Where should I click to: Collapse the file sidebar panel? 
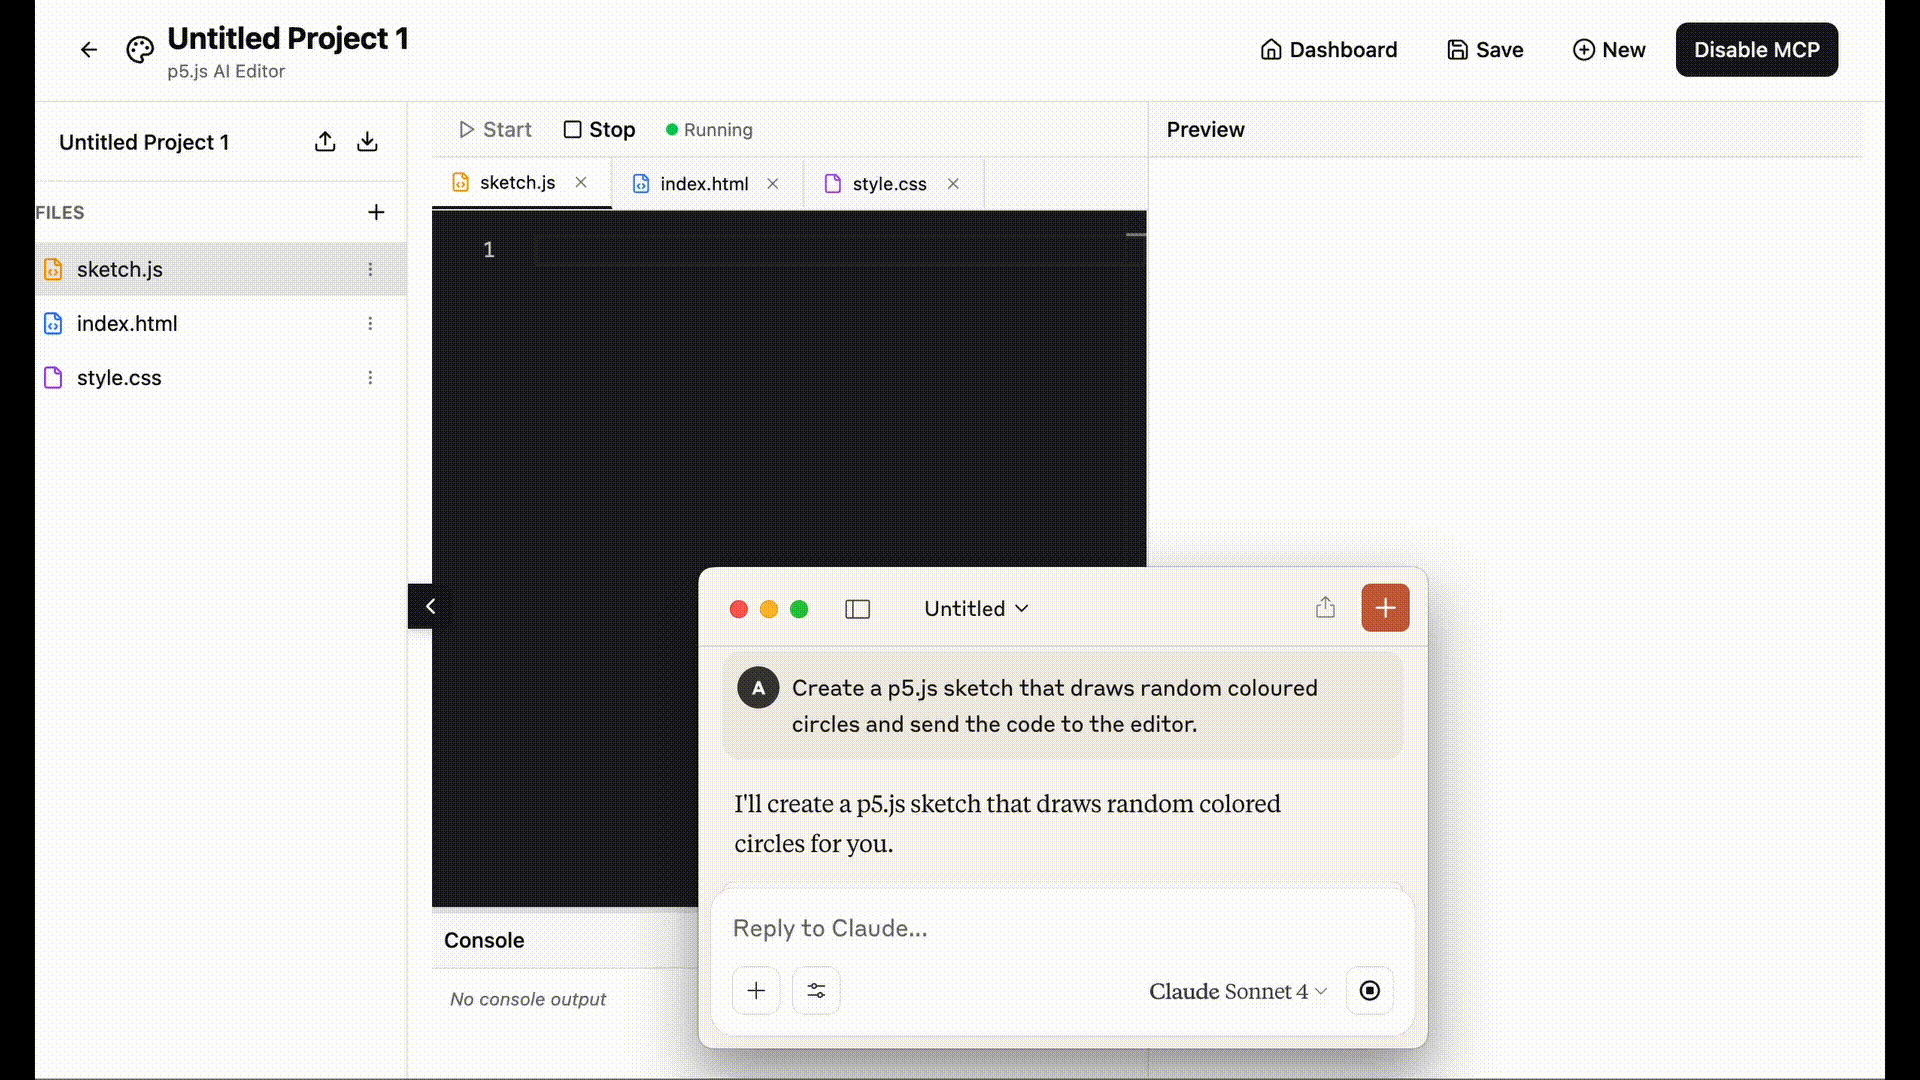click(x=430, y=606)
